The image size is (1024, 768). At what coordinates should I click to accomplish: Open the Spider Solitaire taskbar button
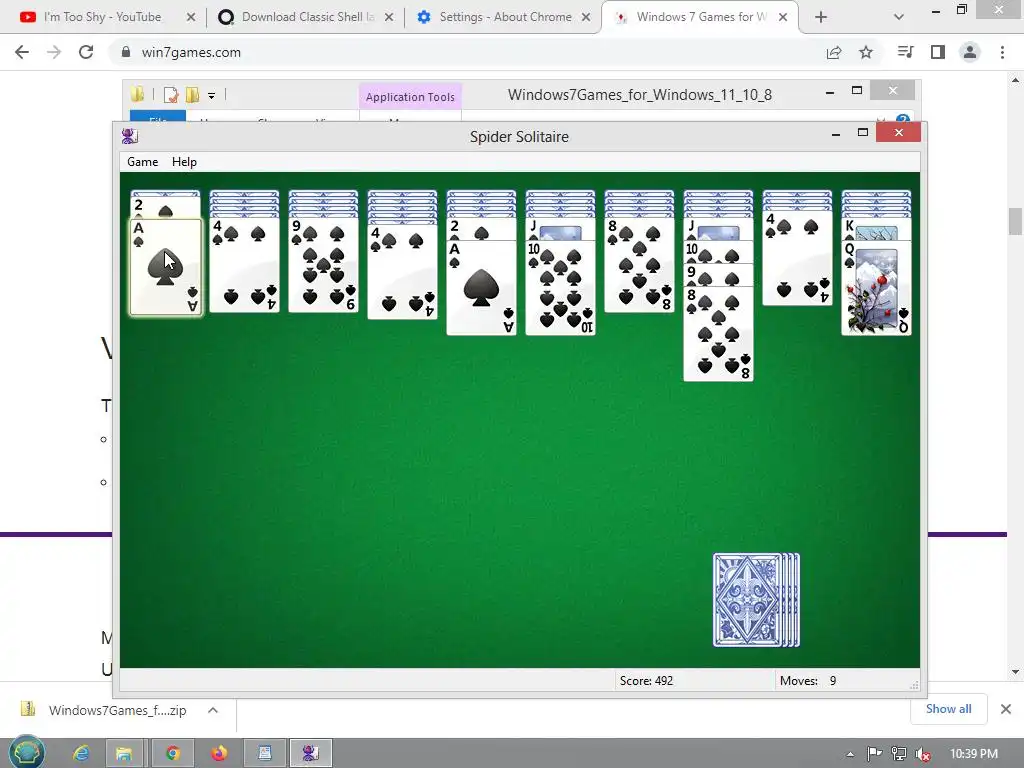click(311, 753)
